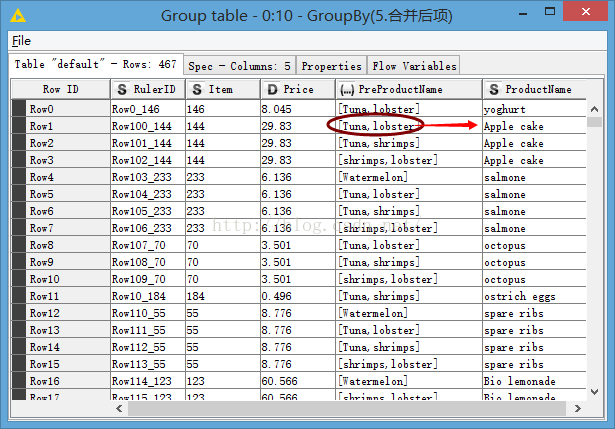The height and width of the screenshot is (429, 615).
Task: Select the Row10 row header
Action: (61, 279)
